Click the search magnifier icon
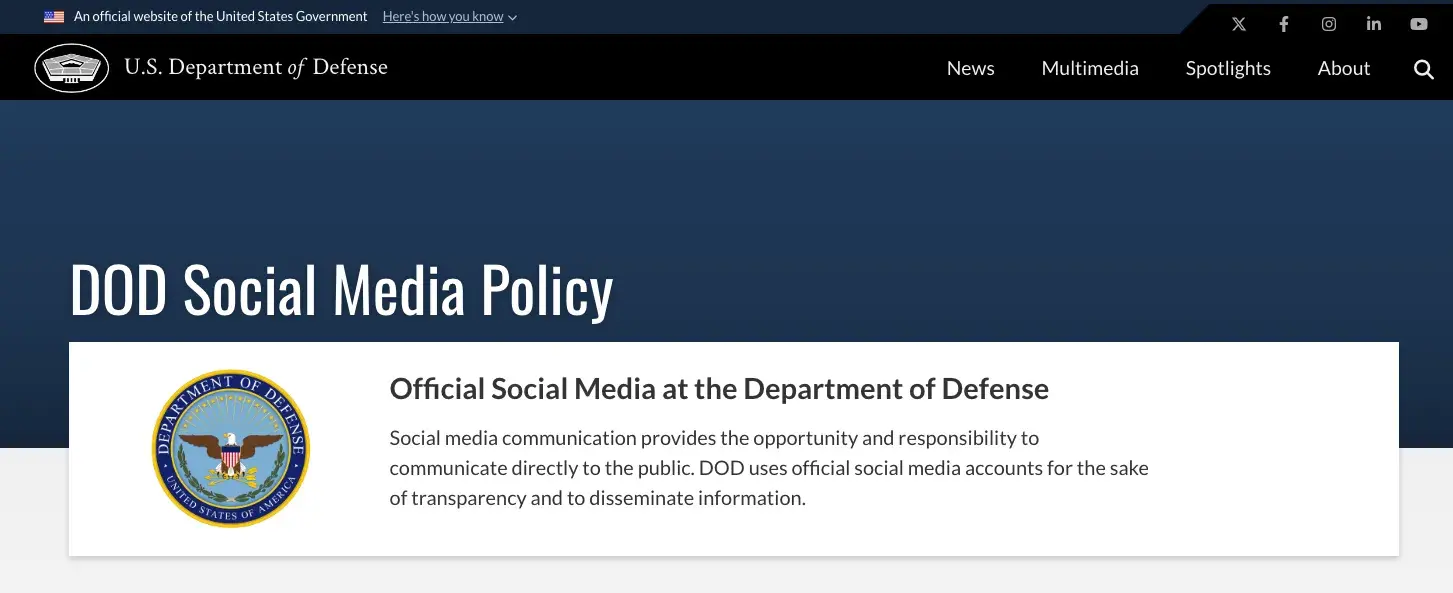The height and width of the screenshot is (593, 1453). coord(1424,69)
